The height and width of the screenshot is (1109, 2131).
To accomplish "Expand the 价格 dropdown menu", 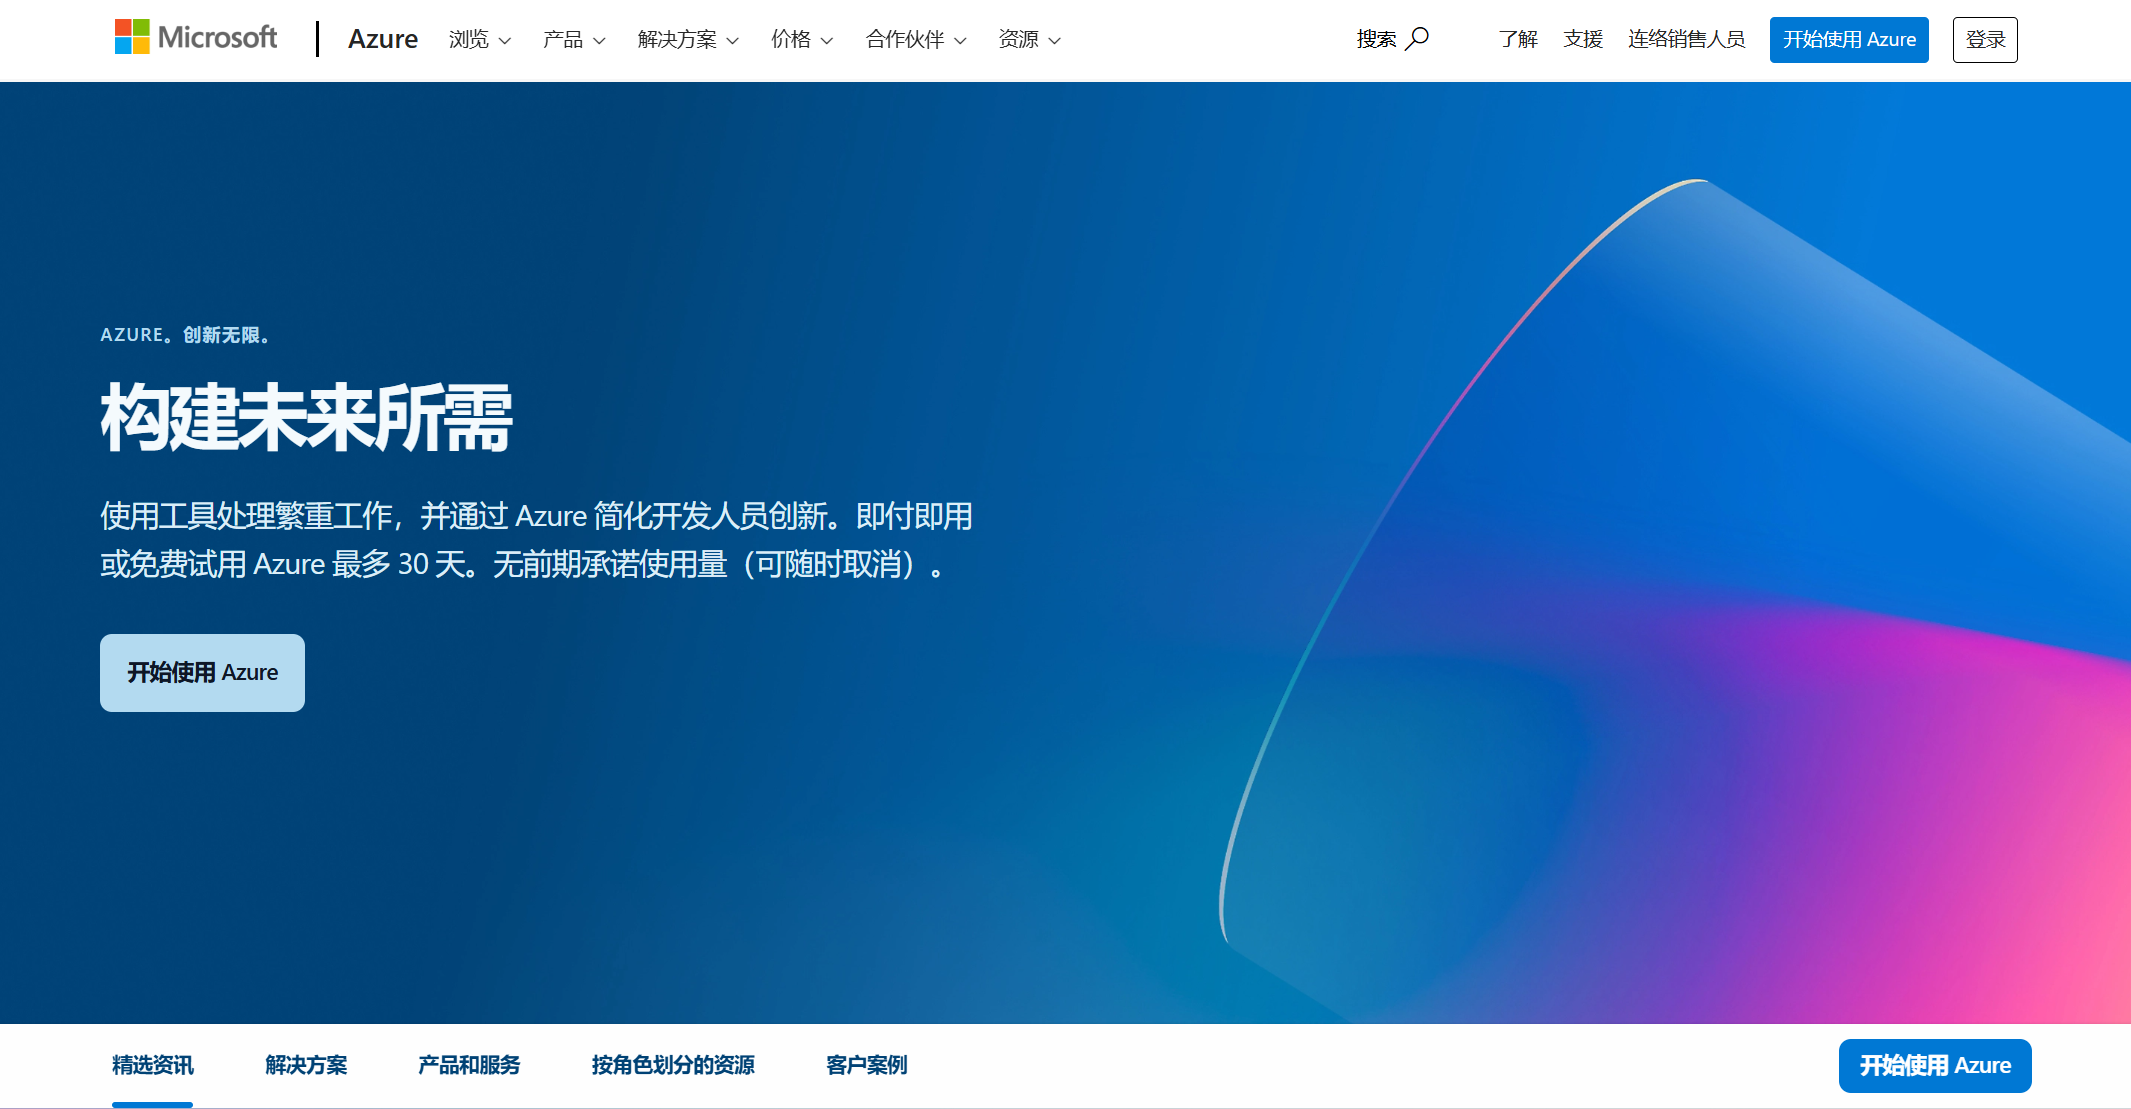I will pos(801,40).
